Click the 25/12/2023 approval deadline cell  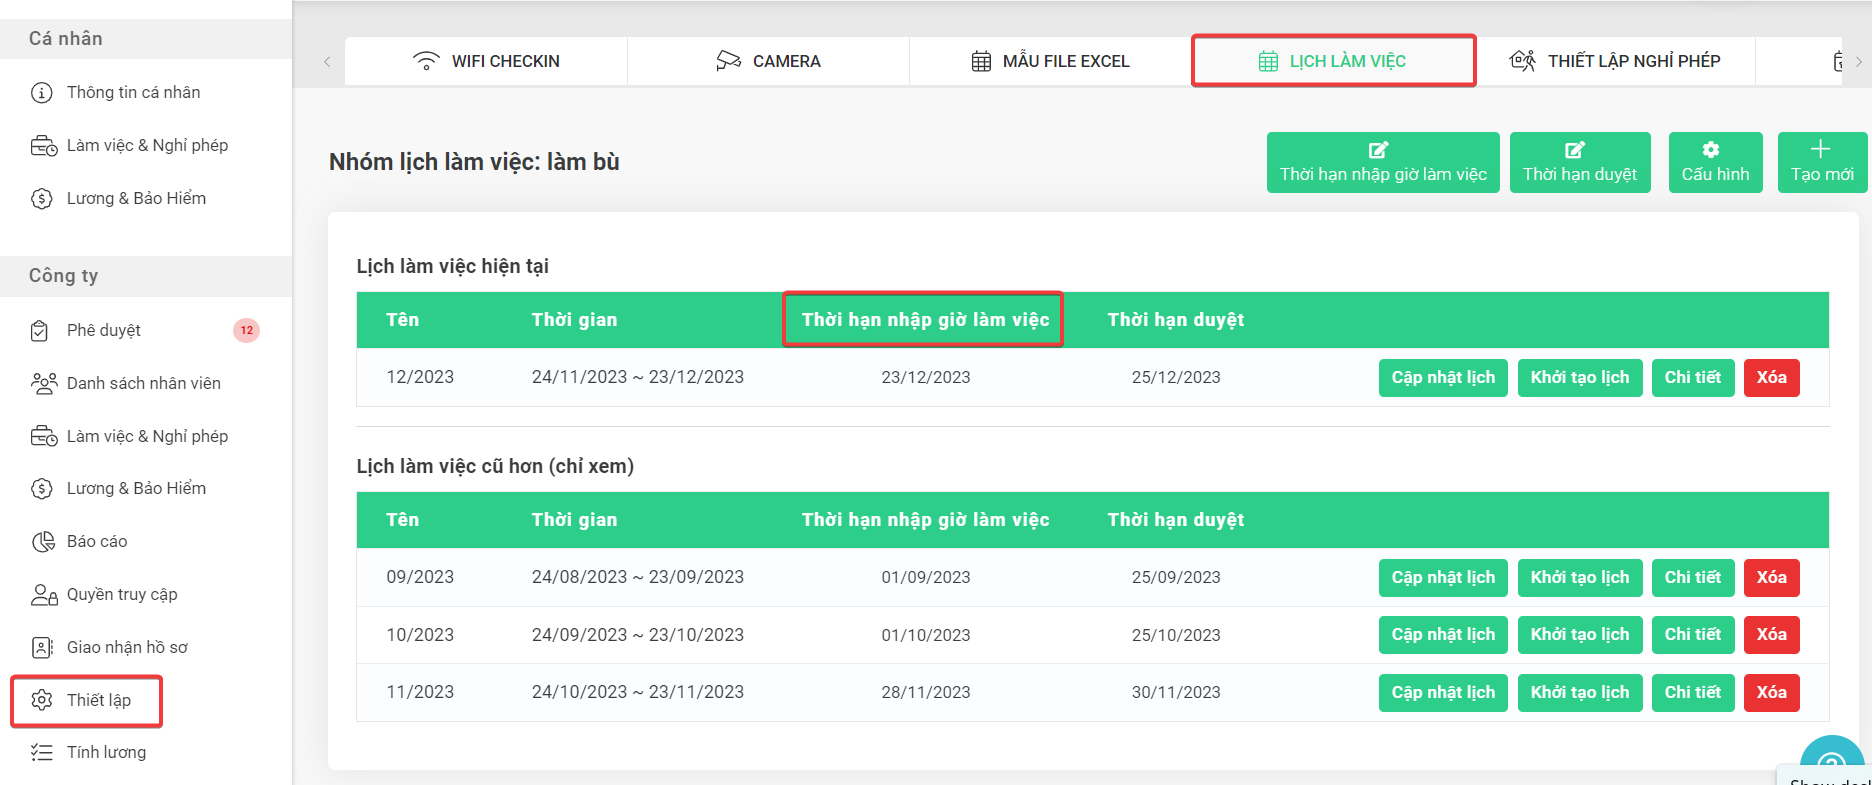[1176, 377]
